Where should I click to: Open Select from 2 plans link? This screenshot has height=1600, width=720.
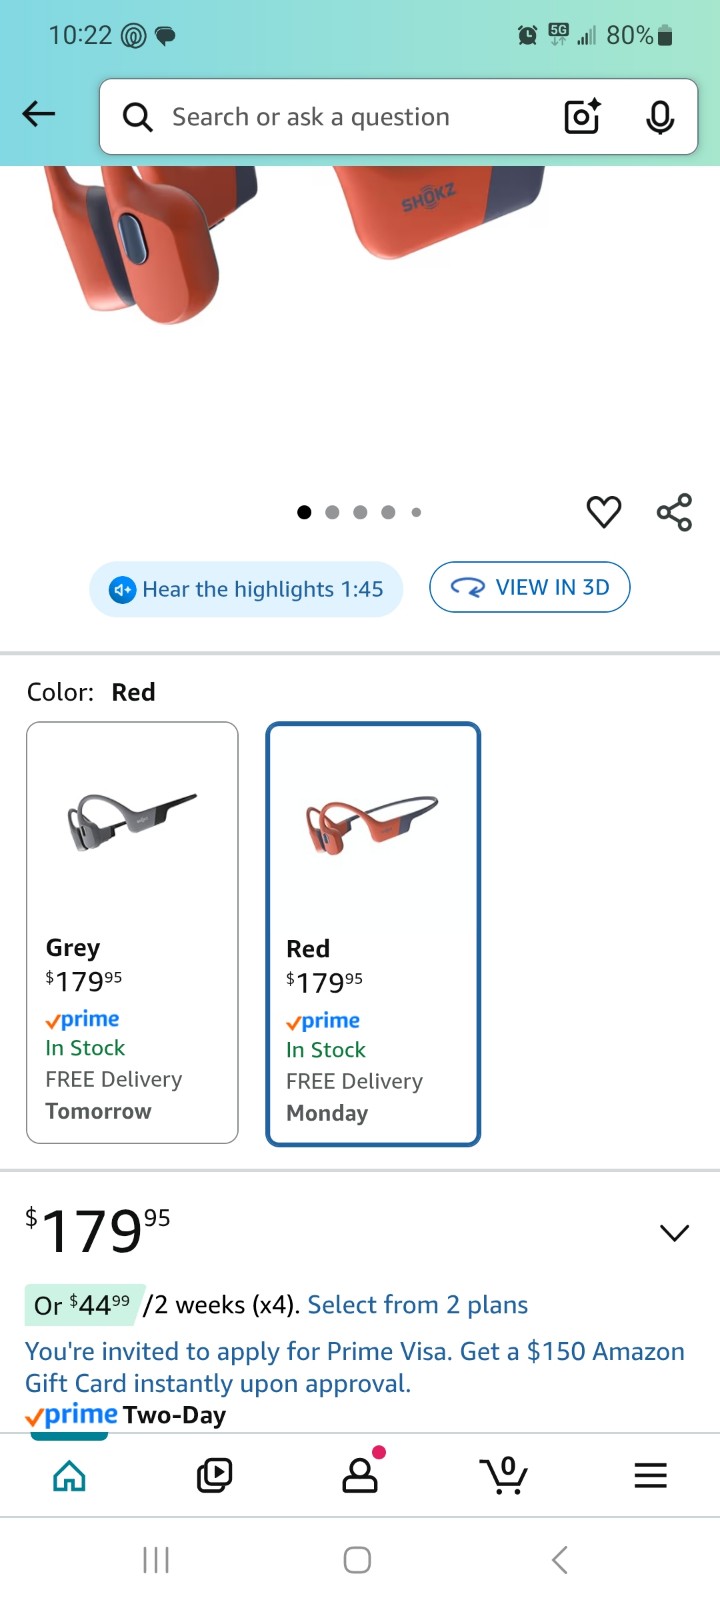tap(417, 1305)
